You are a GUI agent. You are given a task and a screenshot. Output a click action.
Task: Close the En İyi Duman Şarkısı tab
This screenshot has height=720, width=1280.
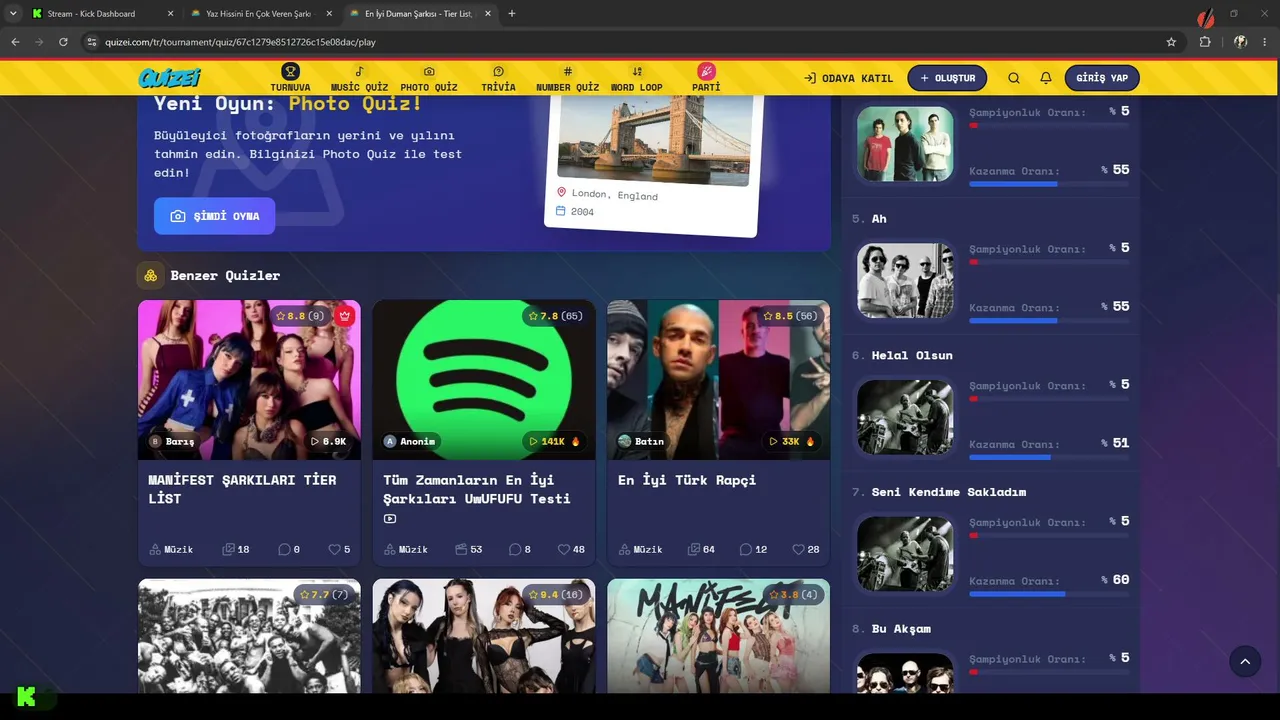point(487,14)
